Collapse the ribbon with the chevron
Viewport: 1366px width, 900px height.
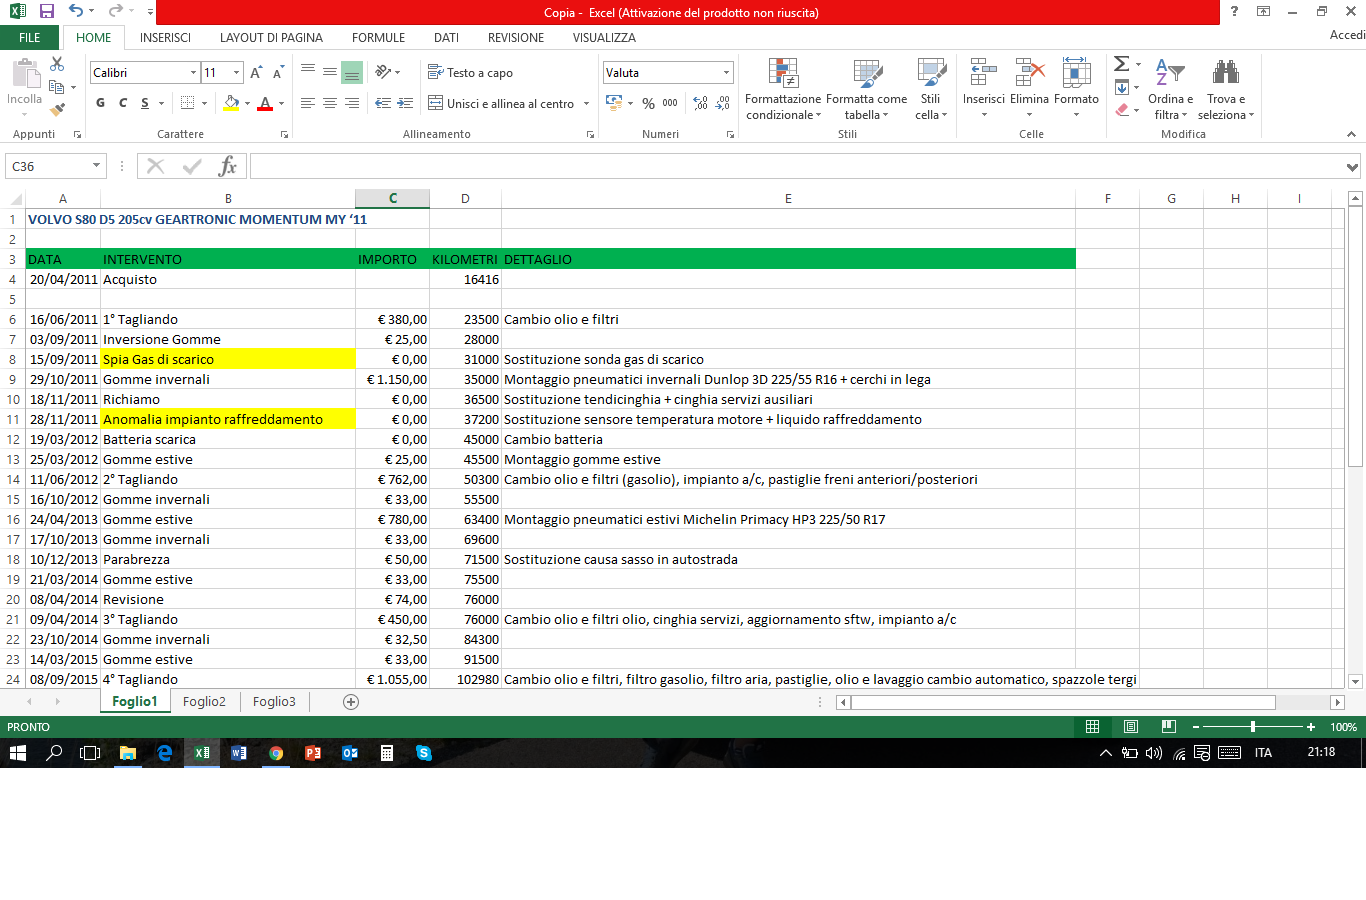tap(1351, 134)
